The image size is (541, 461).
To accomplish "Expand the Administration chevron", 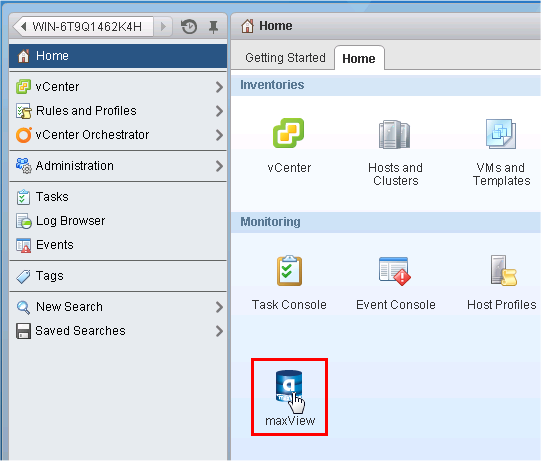I will click(219, 166).
